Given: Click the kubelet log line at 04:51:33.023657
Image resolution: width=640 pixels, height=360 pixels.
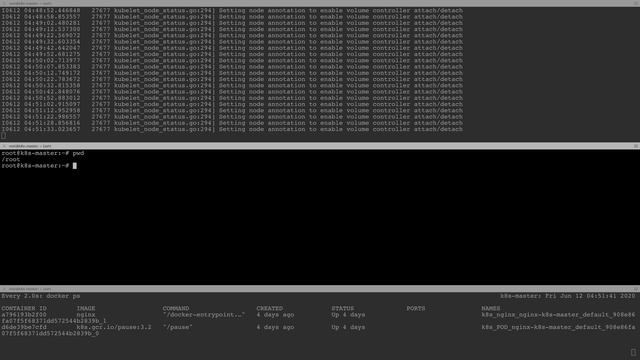Looking at the screenshot, I should coord(232,129).
